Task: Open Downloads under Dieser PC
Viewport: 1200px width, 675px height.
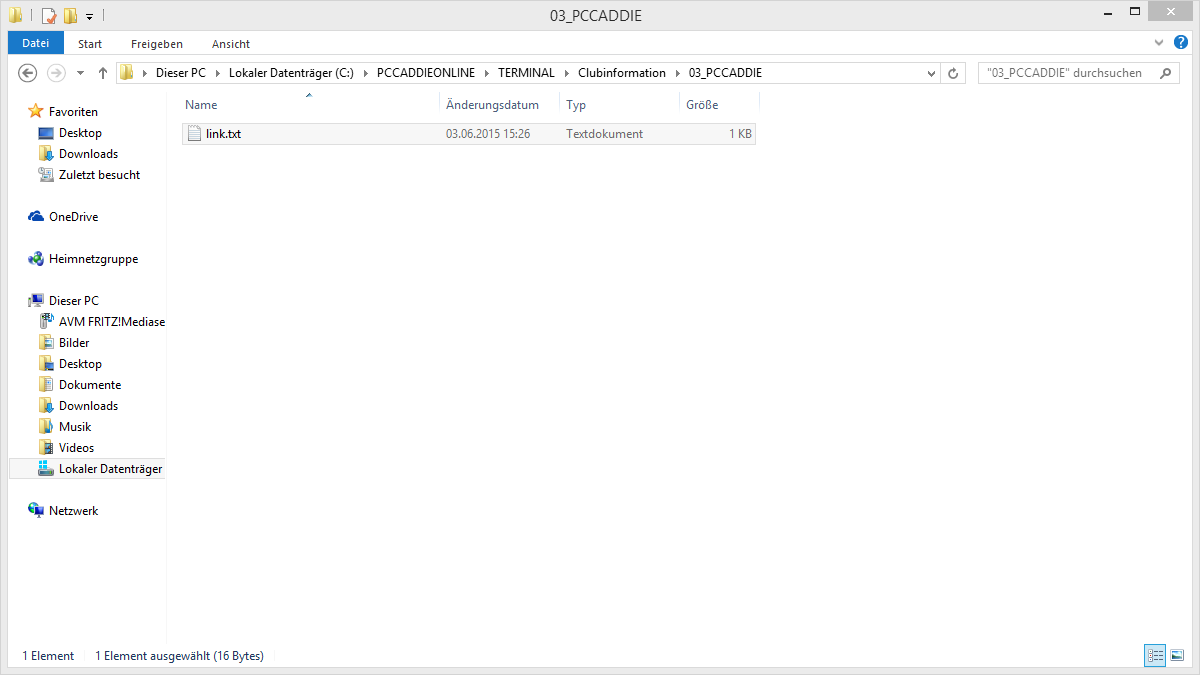Action: [x=88, y=406]
